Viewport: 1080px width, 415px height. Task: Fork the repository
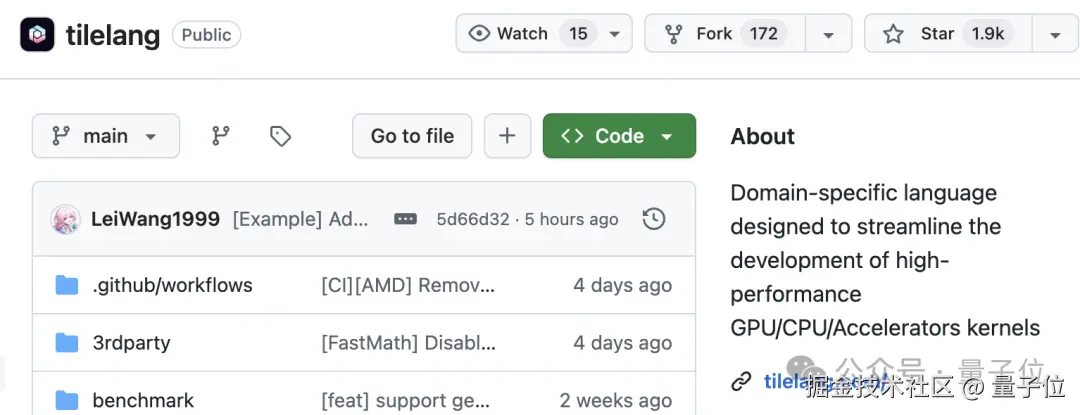pos(723,34)
